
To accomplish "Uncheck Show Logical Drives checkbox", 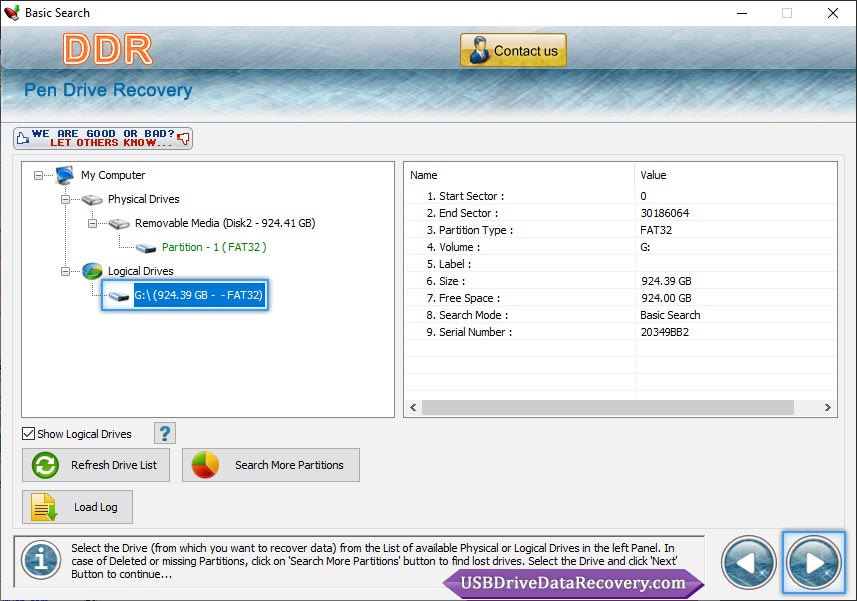I will point(28,433).
